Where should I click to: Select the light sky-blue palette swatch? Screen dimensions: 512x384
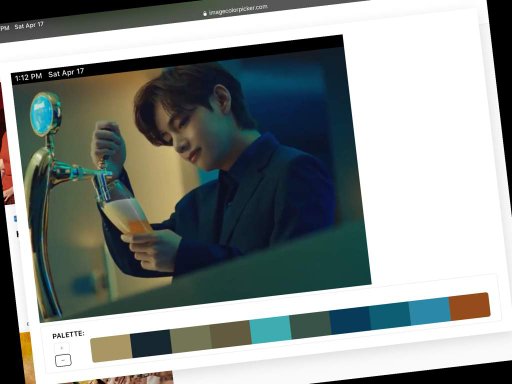[430, 311]
